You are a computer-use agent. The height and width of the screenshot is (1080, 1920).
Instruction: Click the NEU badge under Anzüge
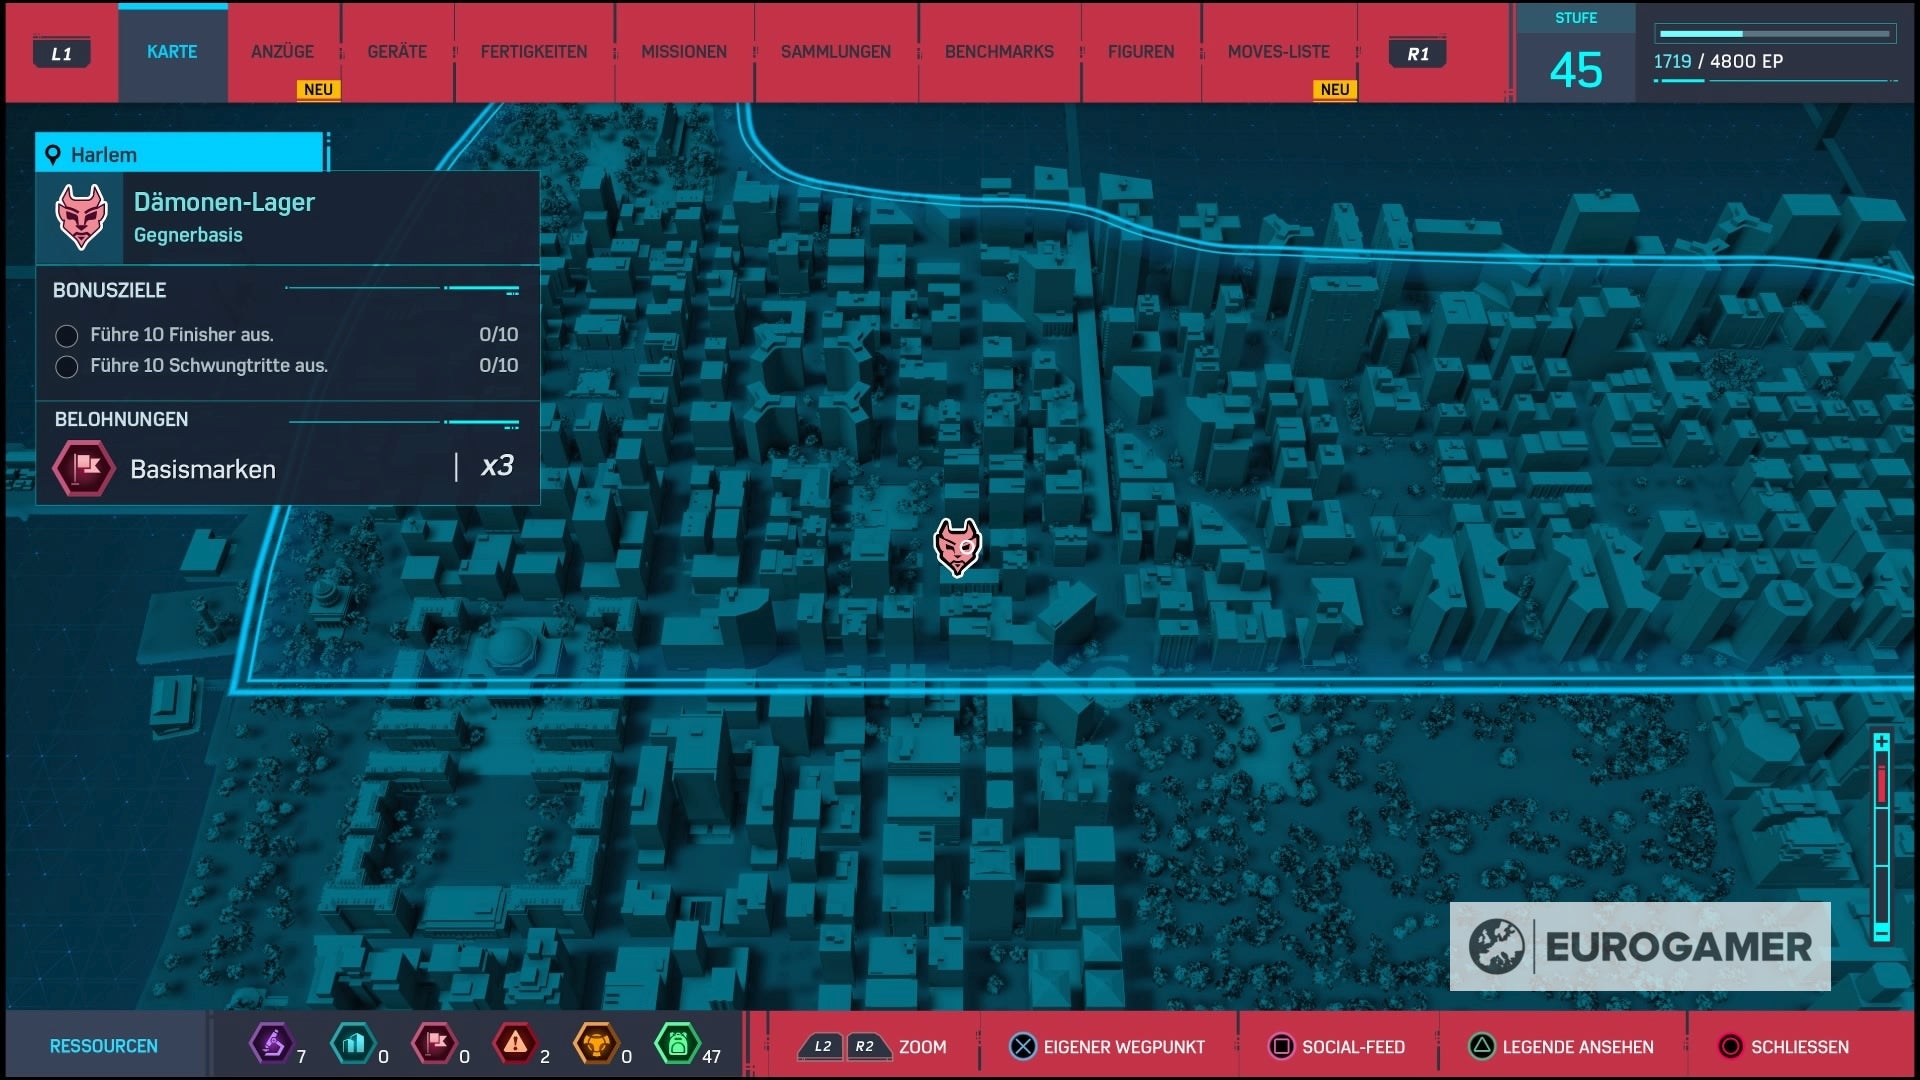tap(318, 90)
